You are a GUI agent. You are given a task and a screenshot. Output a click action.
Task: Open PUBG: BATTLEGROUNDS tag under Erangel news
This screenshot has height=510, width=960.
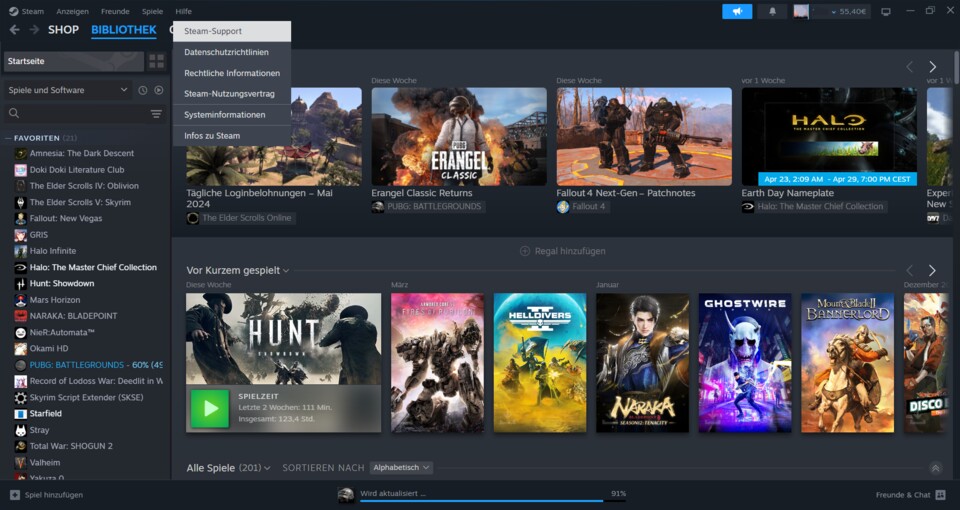[427, 207]
